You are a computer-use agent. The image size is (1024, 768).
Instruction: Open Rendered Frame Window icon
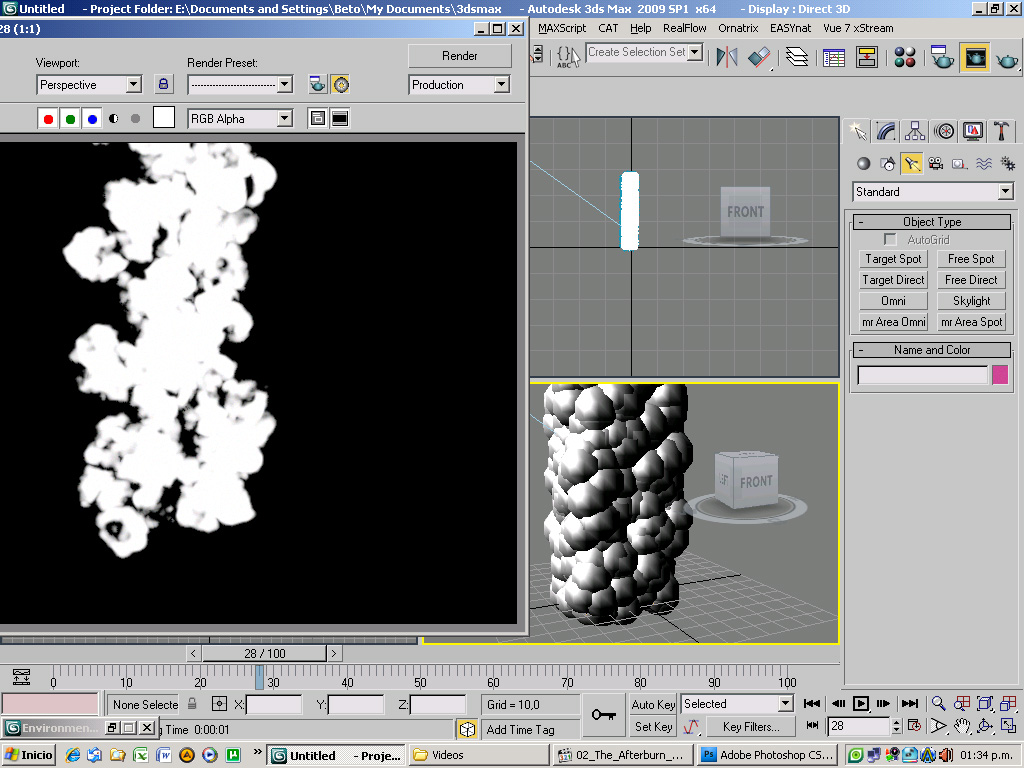(x=975, y=58)
